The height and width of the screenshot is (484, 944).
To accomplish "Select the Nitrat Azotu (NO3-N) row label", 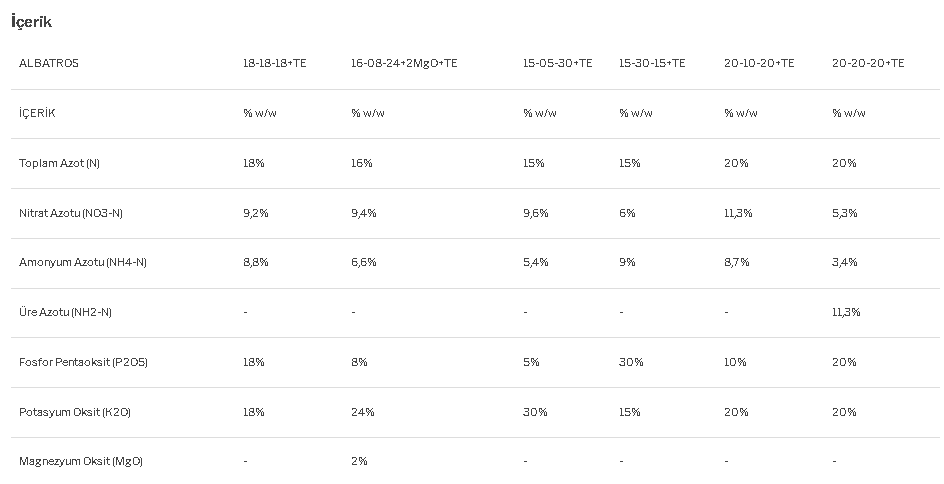I will [70, 213].
